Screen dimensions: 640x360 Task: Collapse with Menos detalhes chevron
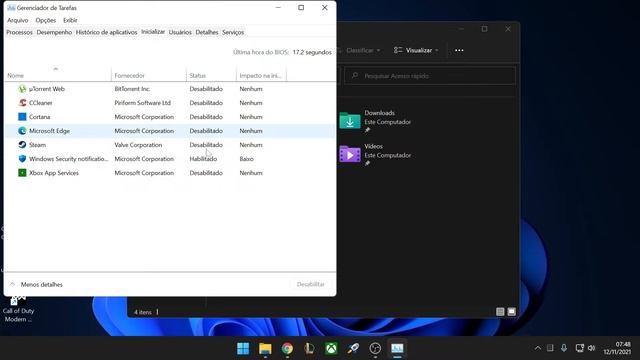[x=13, y=284]
